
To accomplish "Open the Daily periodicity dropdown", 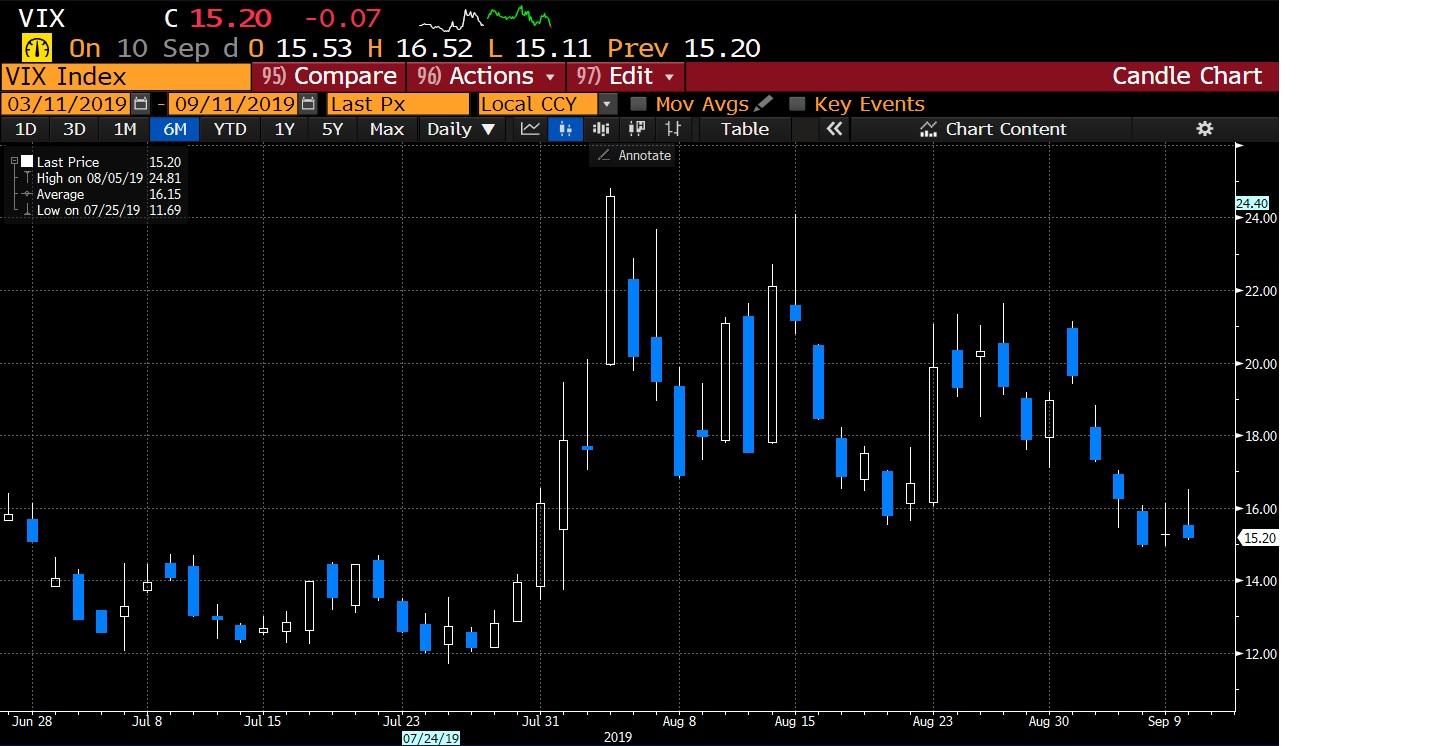I will tap(461, 129).
